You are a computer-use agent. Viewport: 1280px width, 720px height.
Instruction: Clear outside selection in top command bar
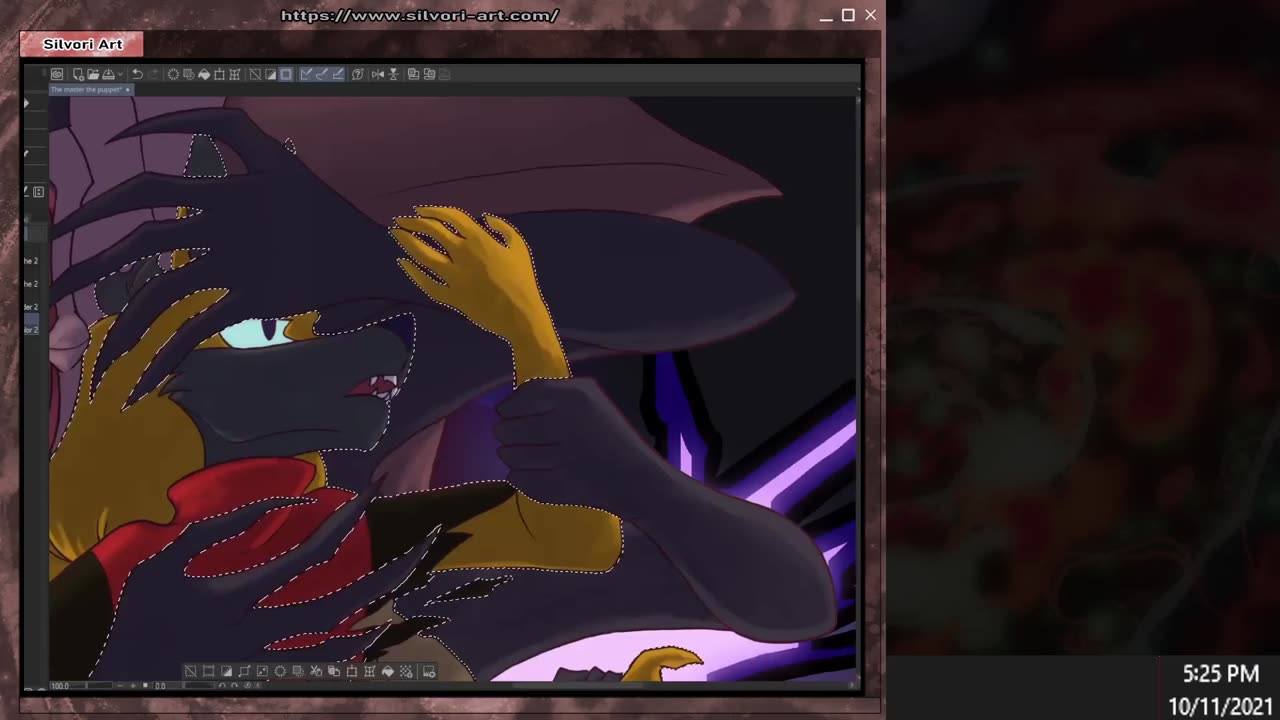(x=189, y=74)
